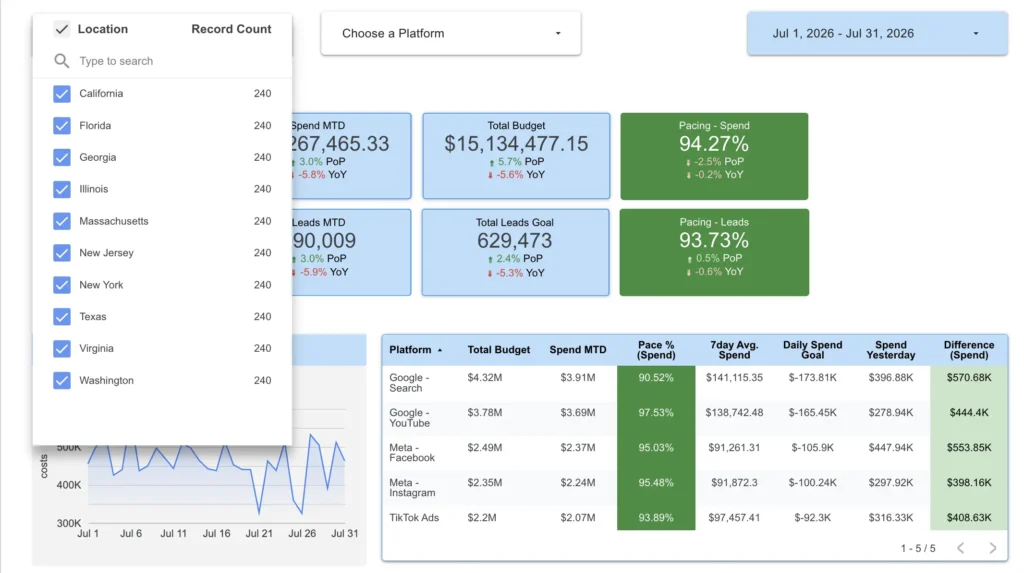1024x573 pixels.
Task: Click the $2.24M spend MTD cell
Action: click(577, 483)
